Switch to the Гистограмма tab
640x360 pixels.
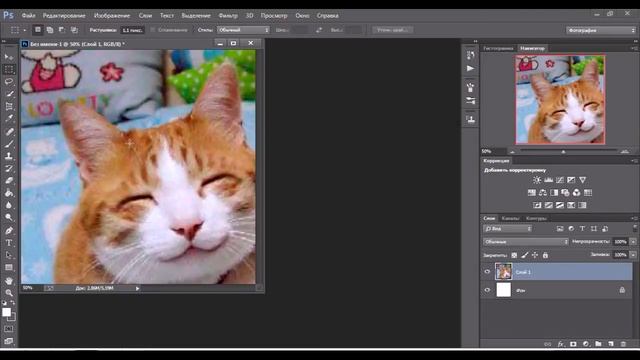[x=498, y=48]
